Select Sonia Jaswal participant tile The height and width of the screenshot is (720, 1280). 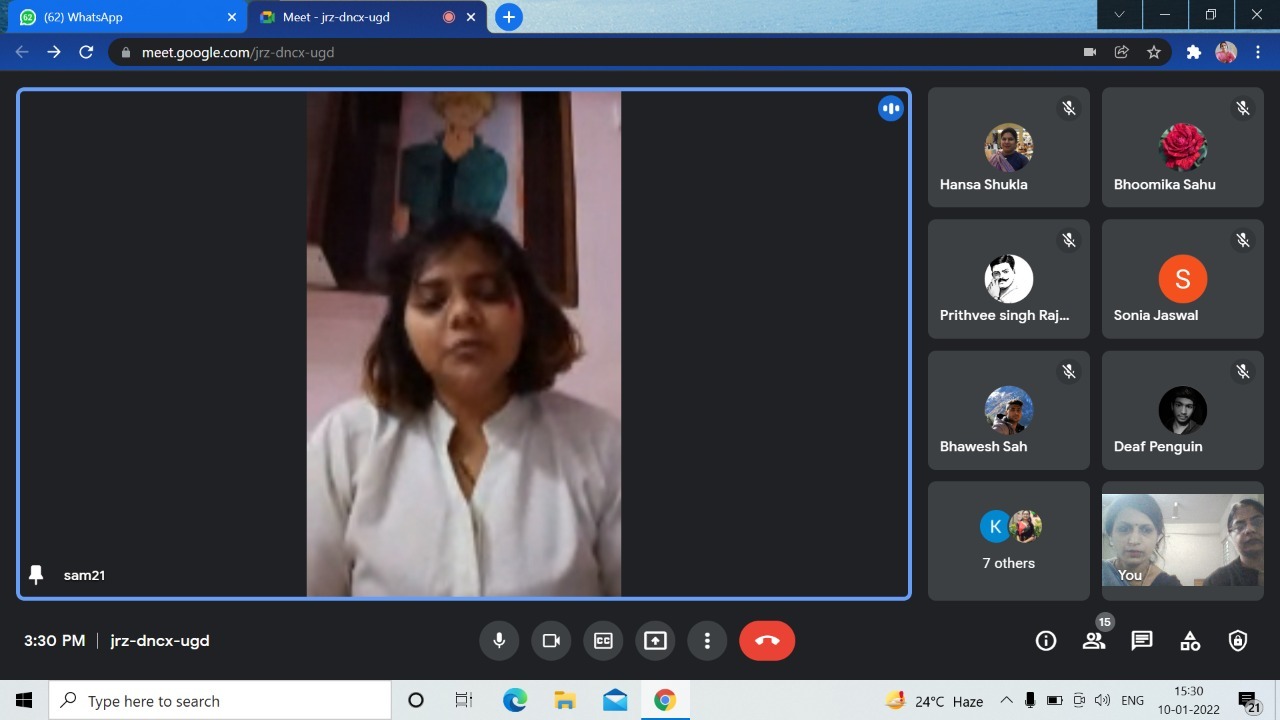click(x=1183, y=279)
